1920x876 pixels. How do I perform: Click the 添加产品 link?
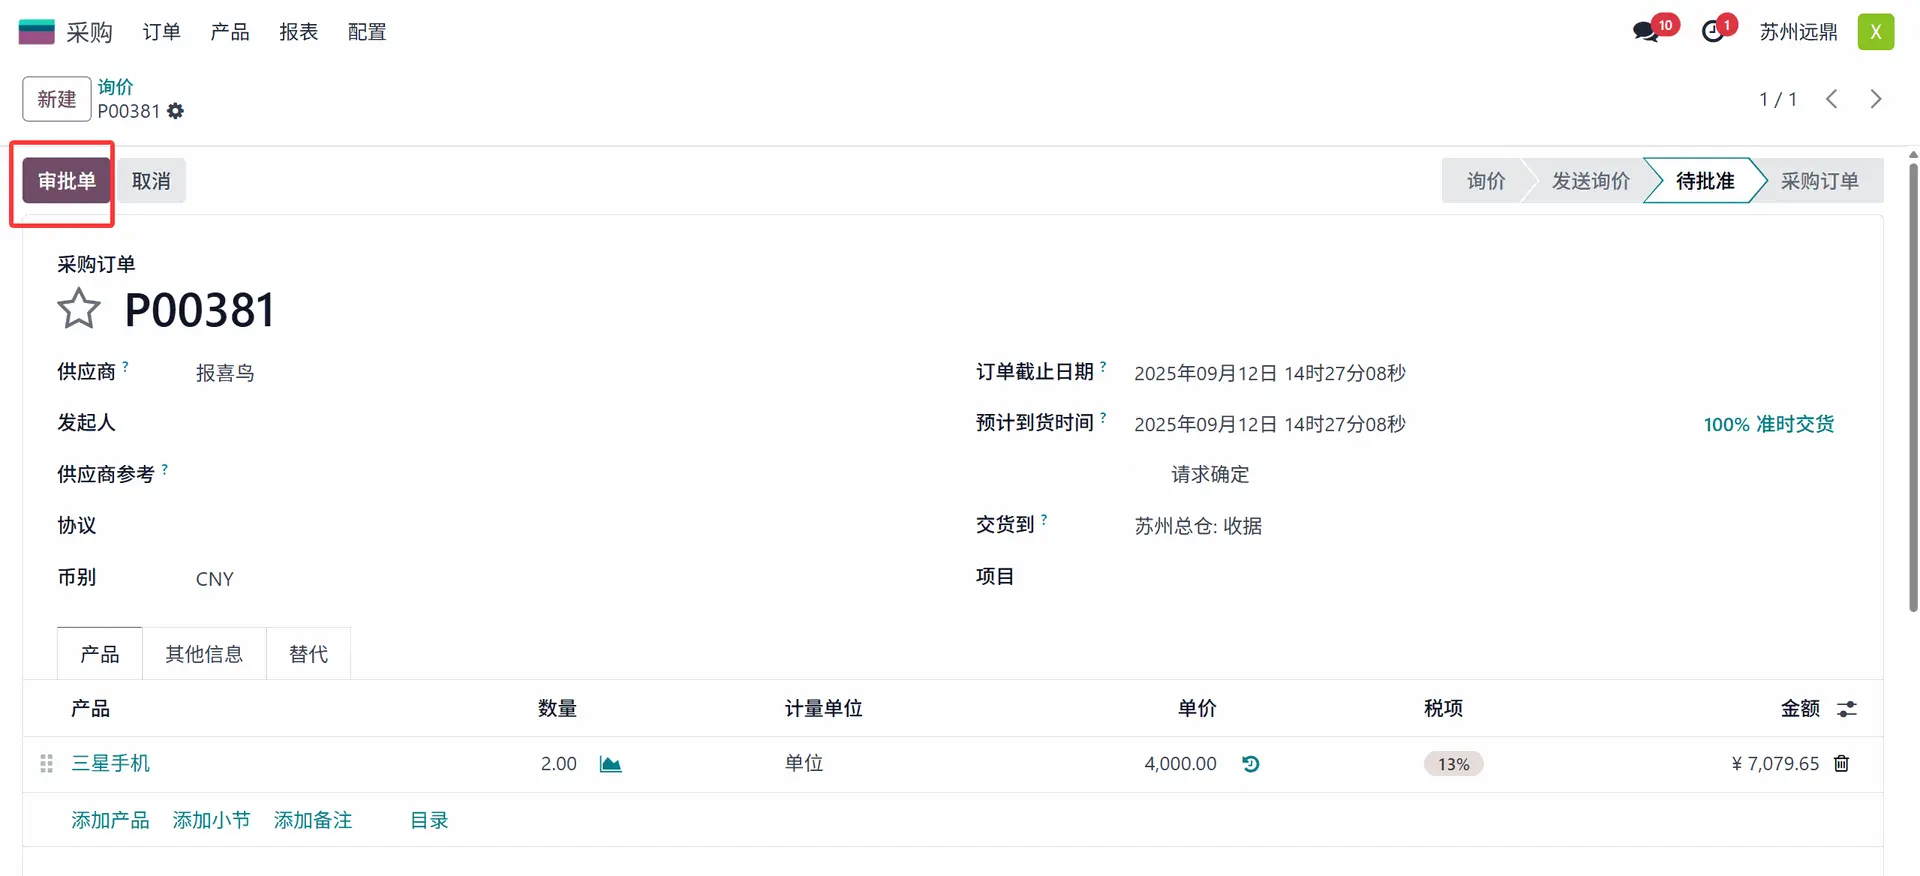(110, 820)
